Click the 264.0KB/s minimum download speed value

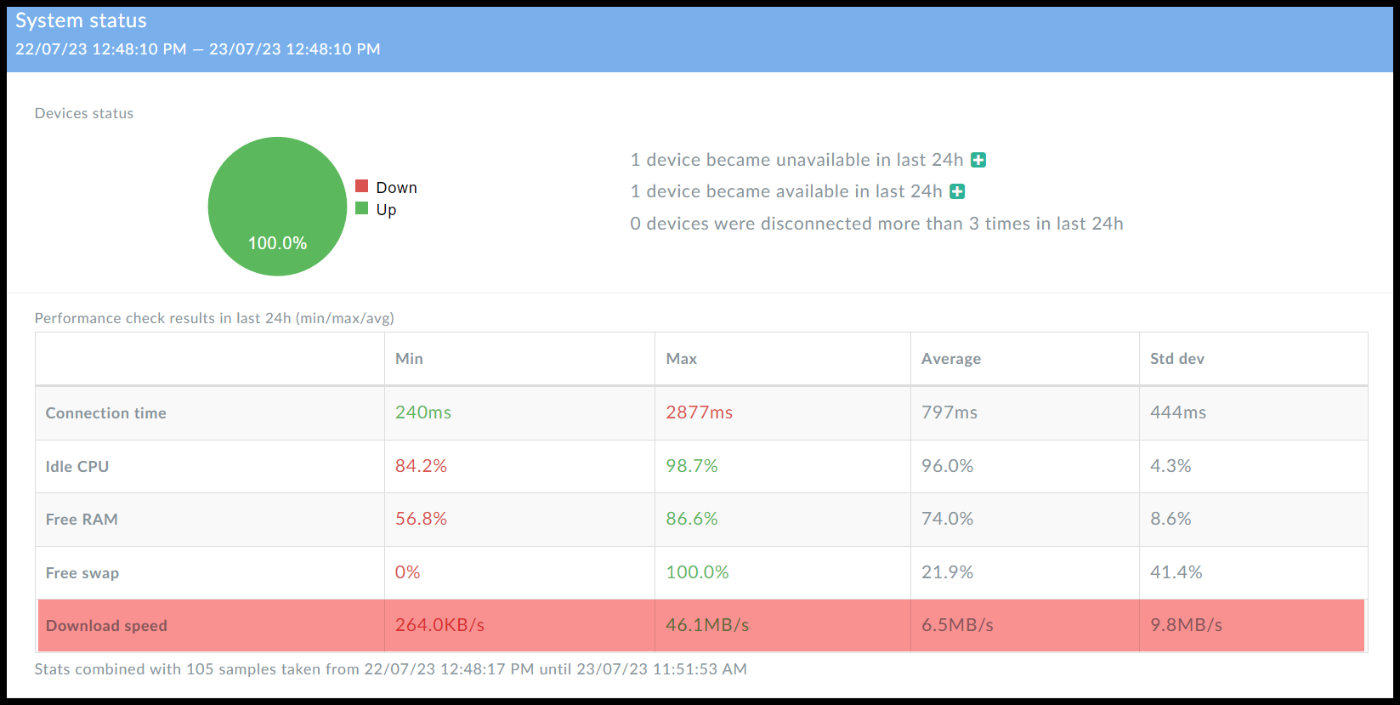440,626
